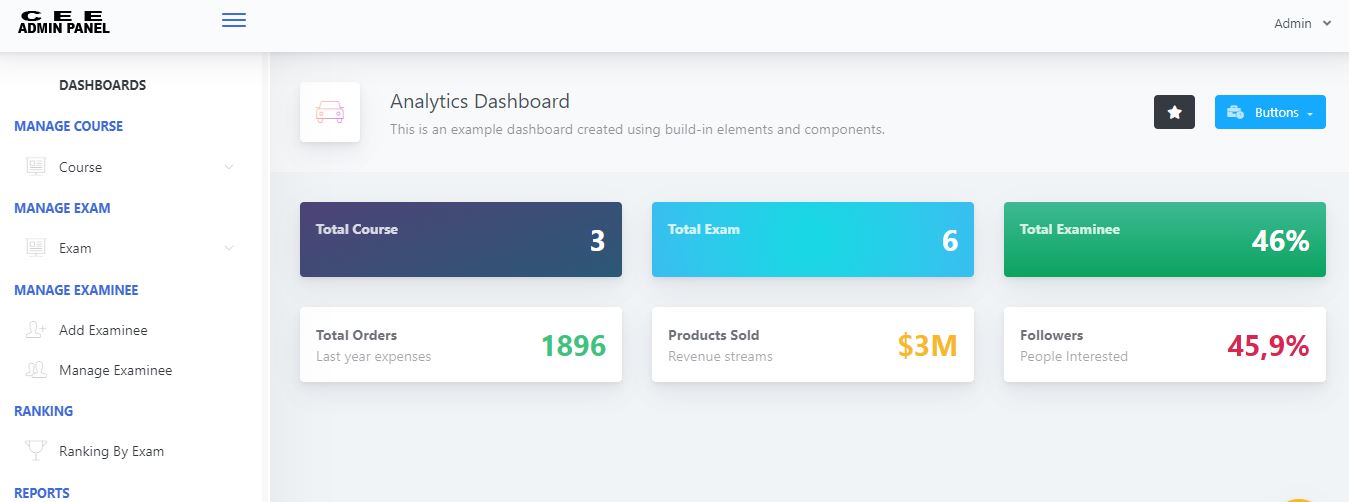Click the dashboard description subtitle text
Viewport: 1349px width, 502px height.
point(637,129)
